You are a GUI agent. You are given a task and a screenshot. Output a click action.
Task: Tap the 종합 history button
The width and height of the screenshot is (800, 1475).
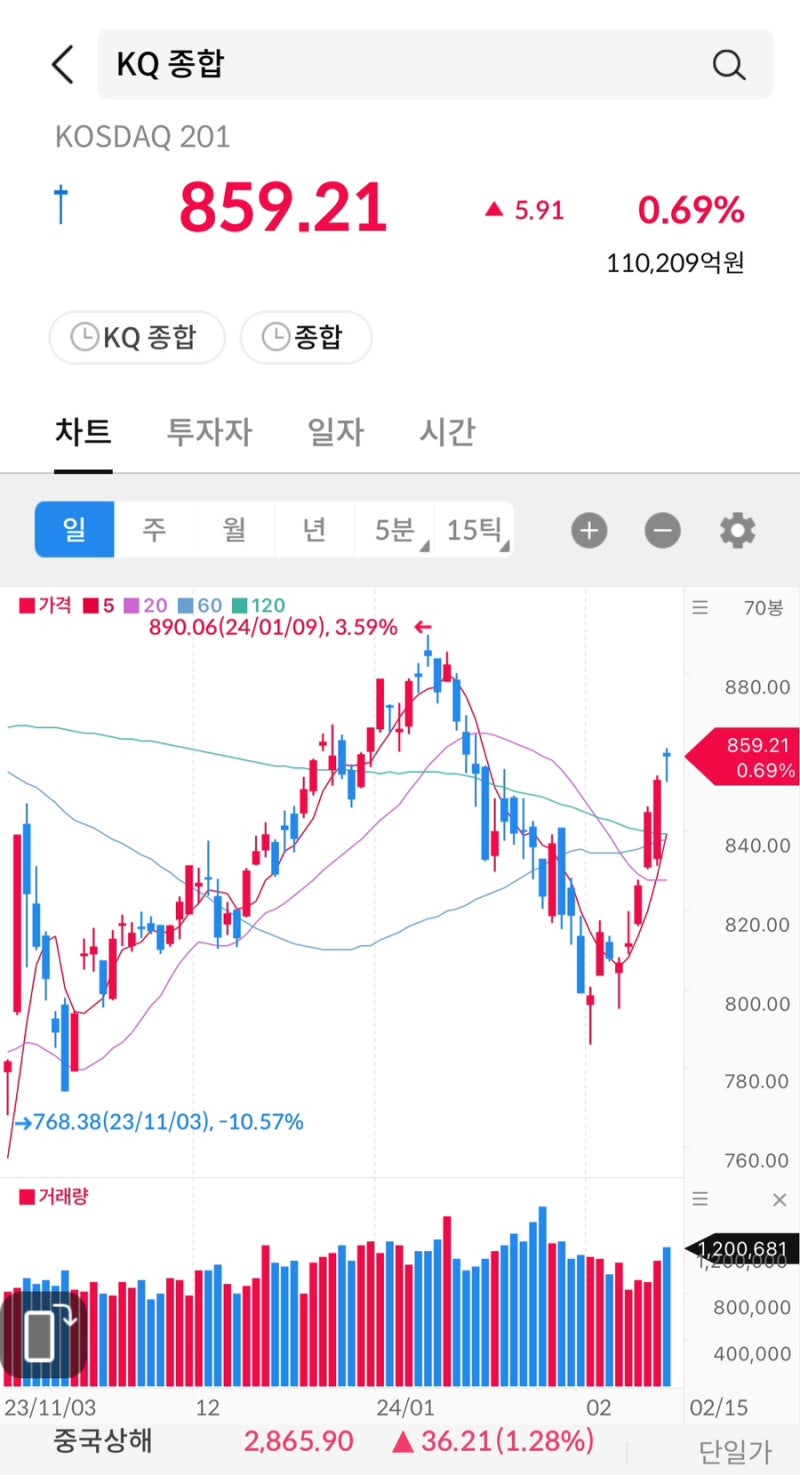tap(306, 337)
